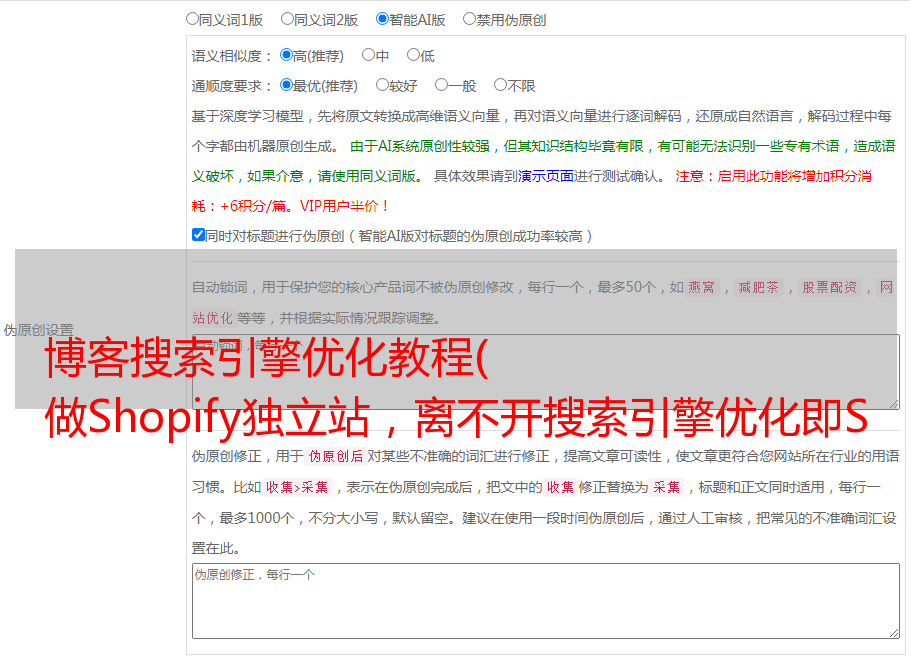Set 语义相似度 to 低
The width and height of the screenshot is (911, 658).
[413, 55]
